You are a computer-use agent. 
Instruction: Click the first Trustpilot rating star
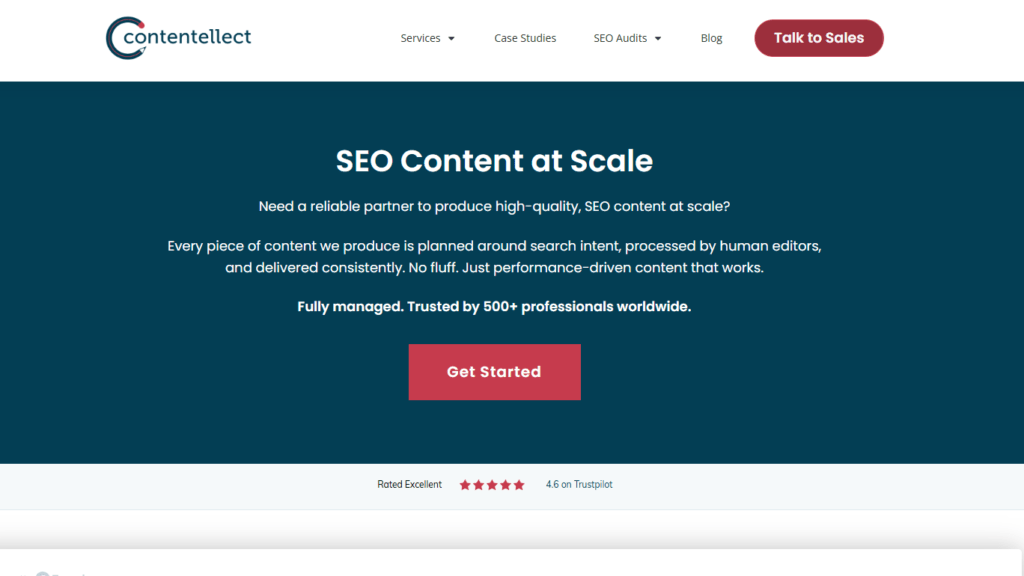pyautogui.click(x=465, y=485)
